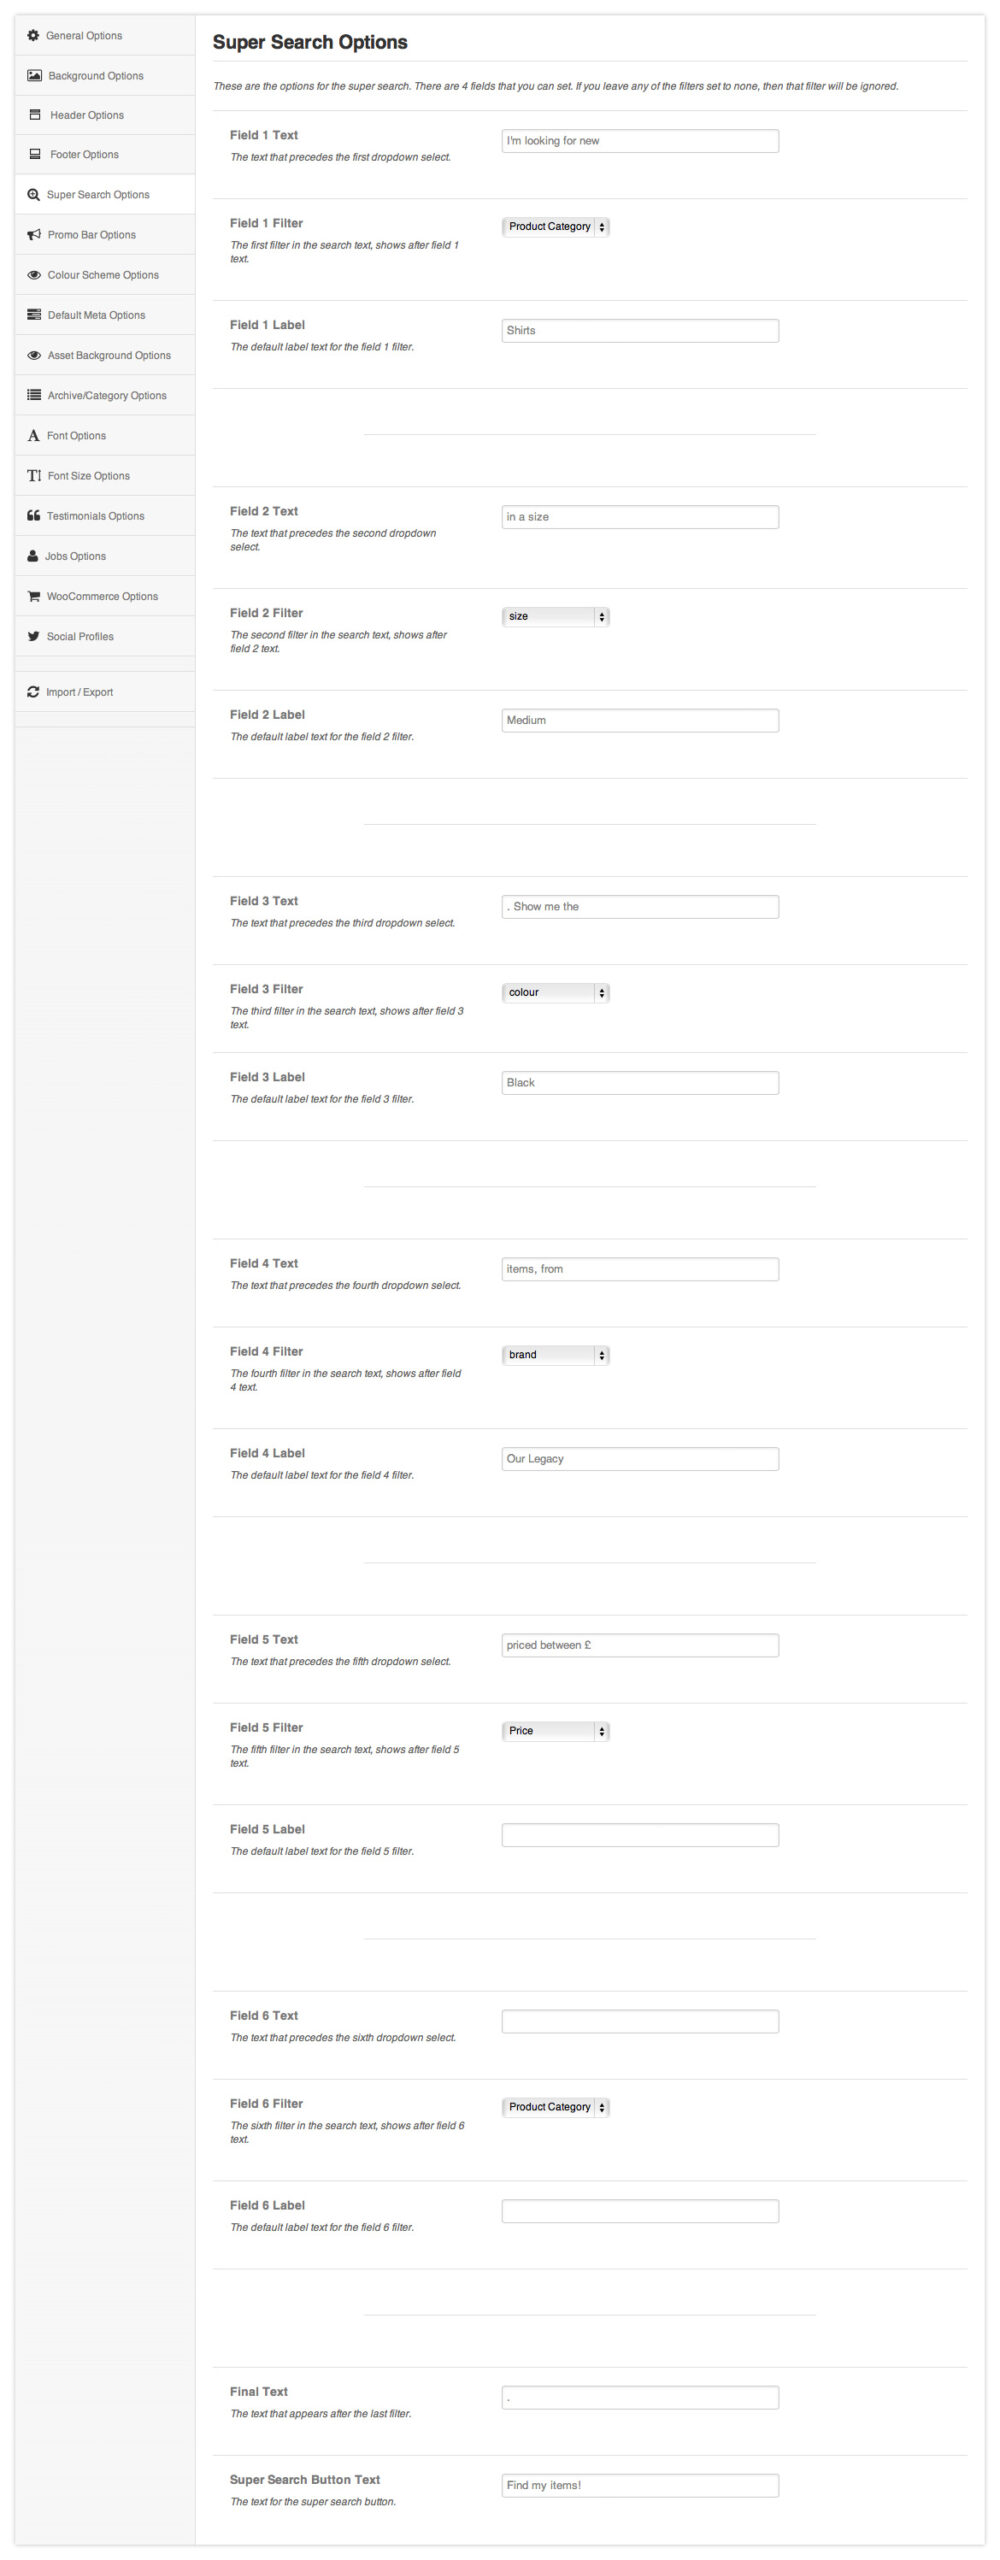Click the Social Profiles Twitter bird icon

point(34,636)
